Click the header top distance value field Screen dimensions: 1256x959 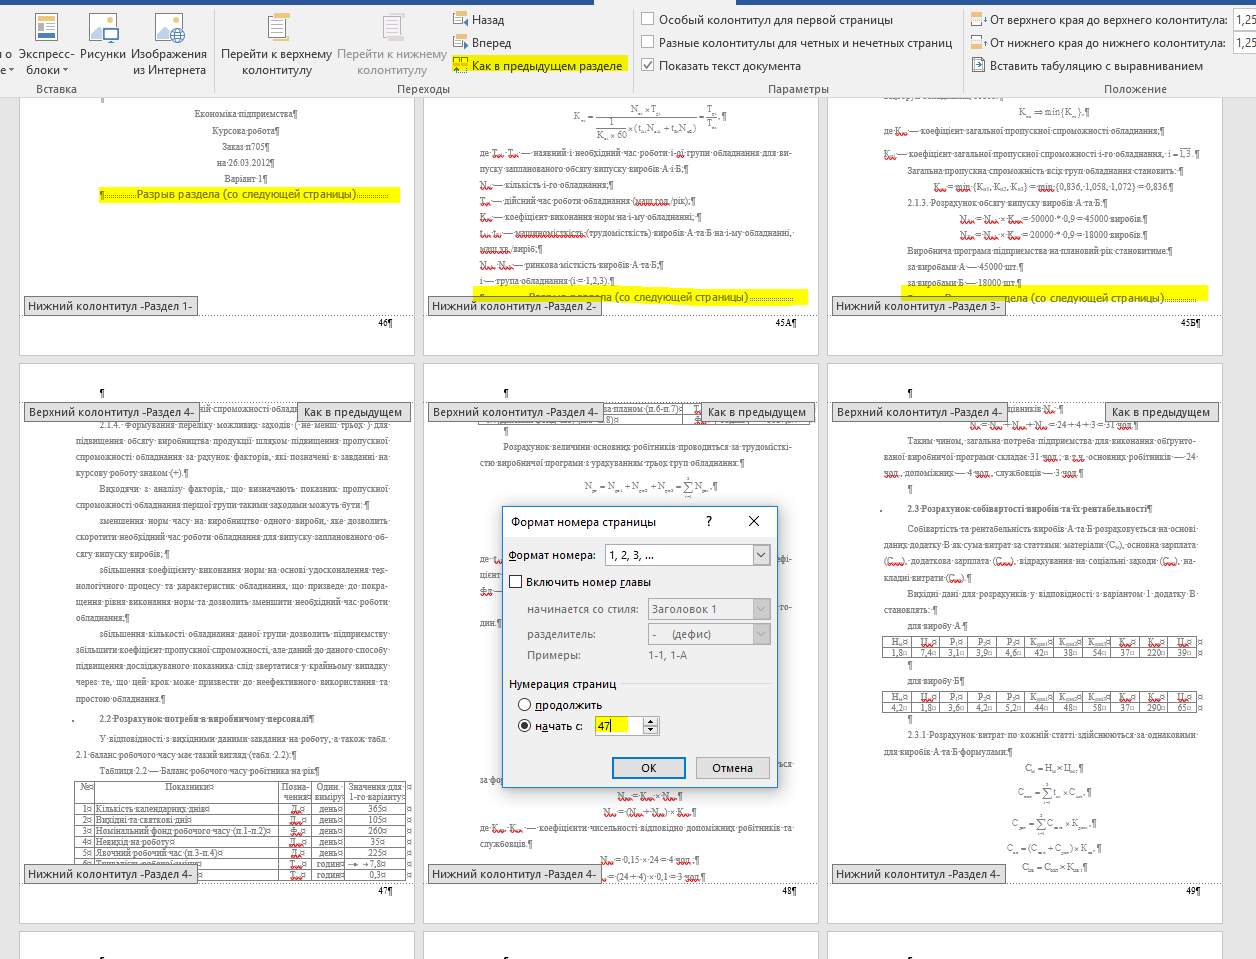point(1244,19)
